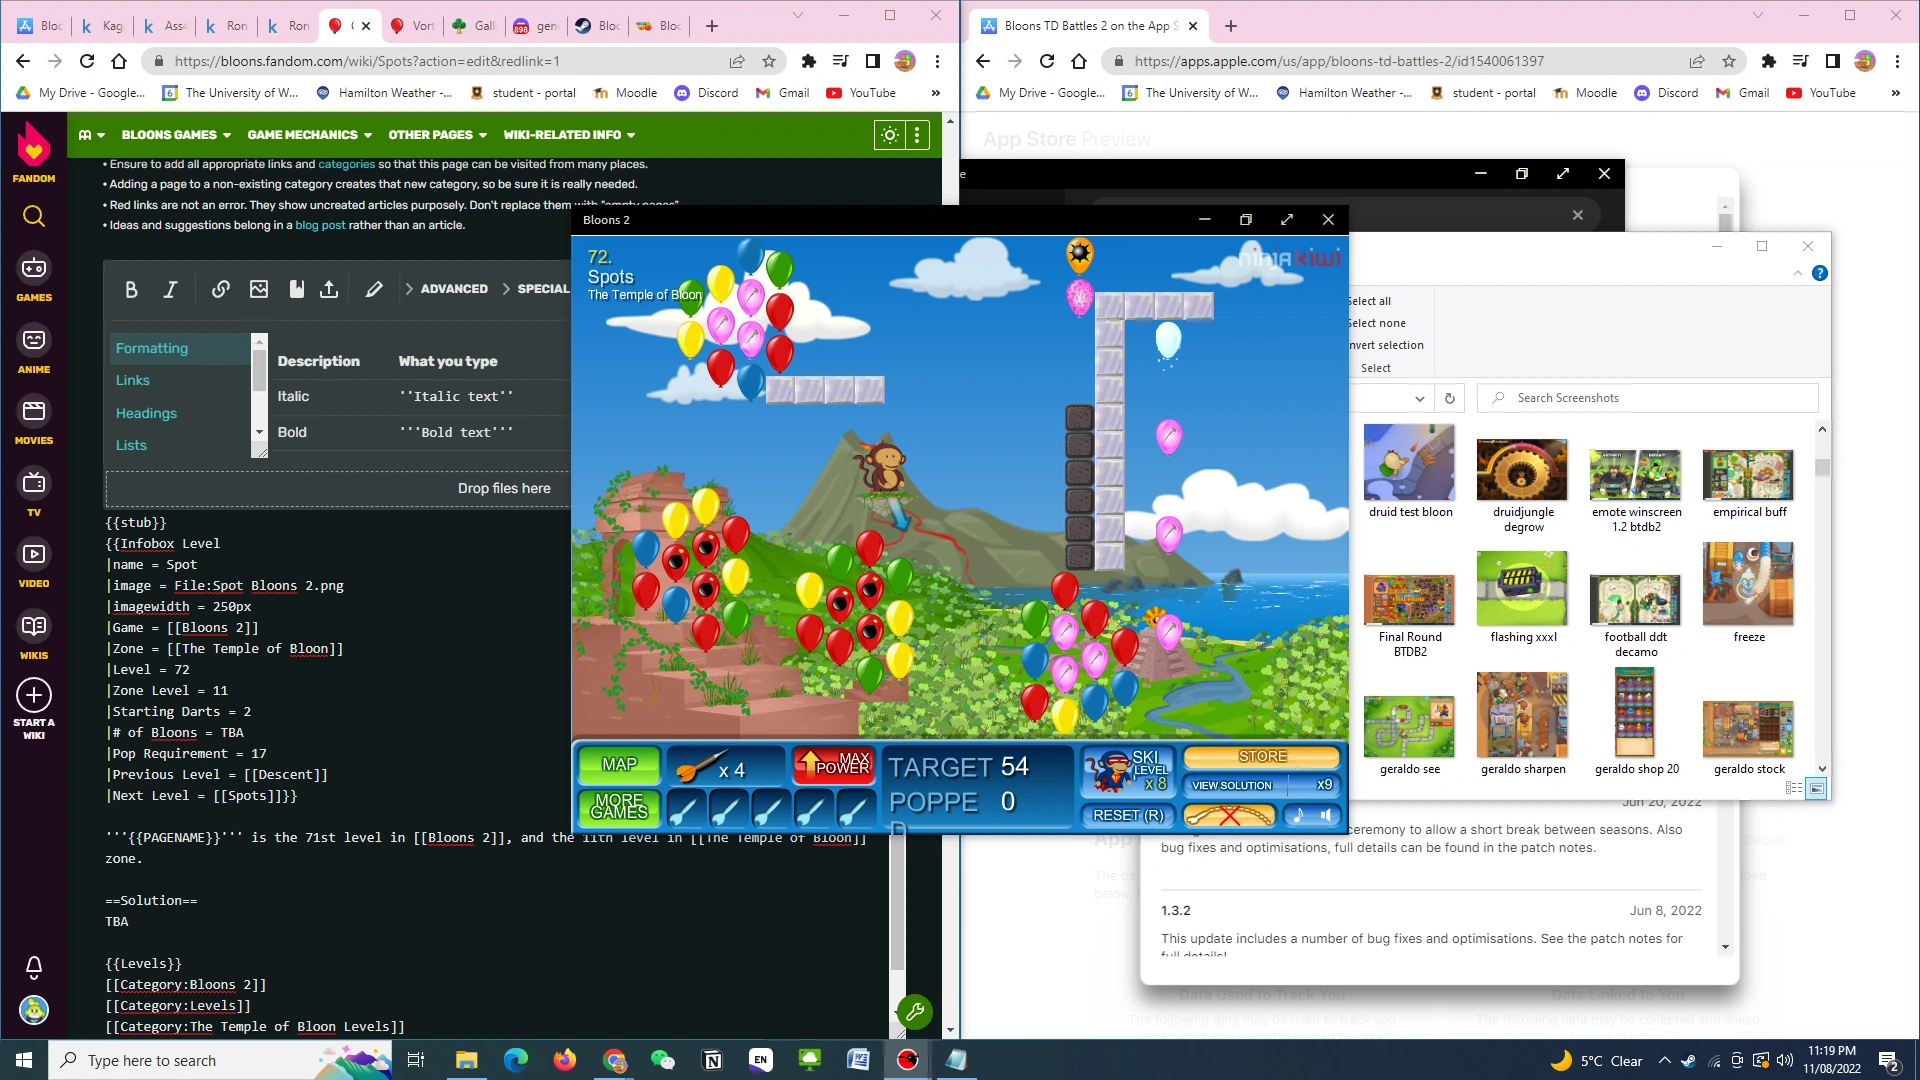The width and height of the screenshot is (1920, 1080).
Task: Open the 'freeze' screenshot thumbnail
Action: coord(1748,585)
